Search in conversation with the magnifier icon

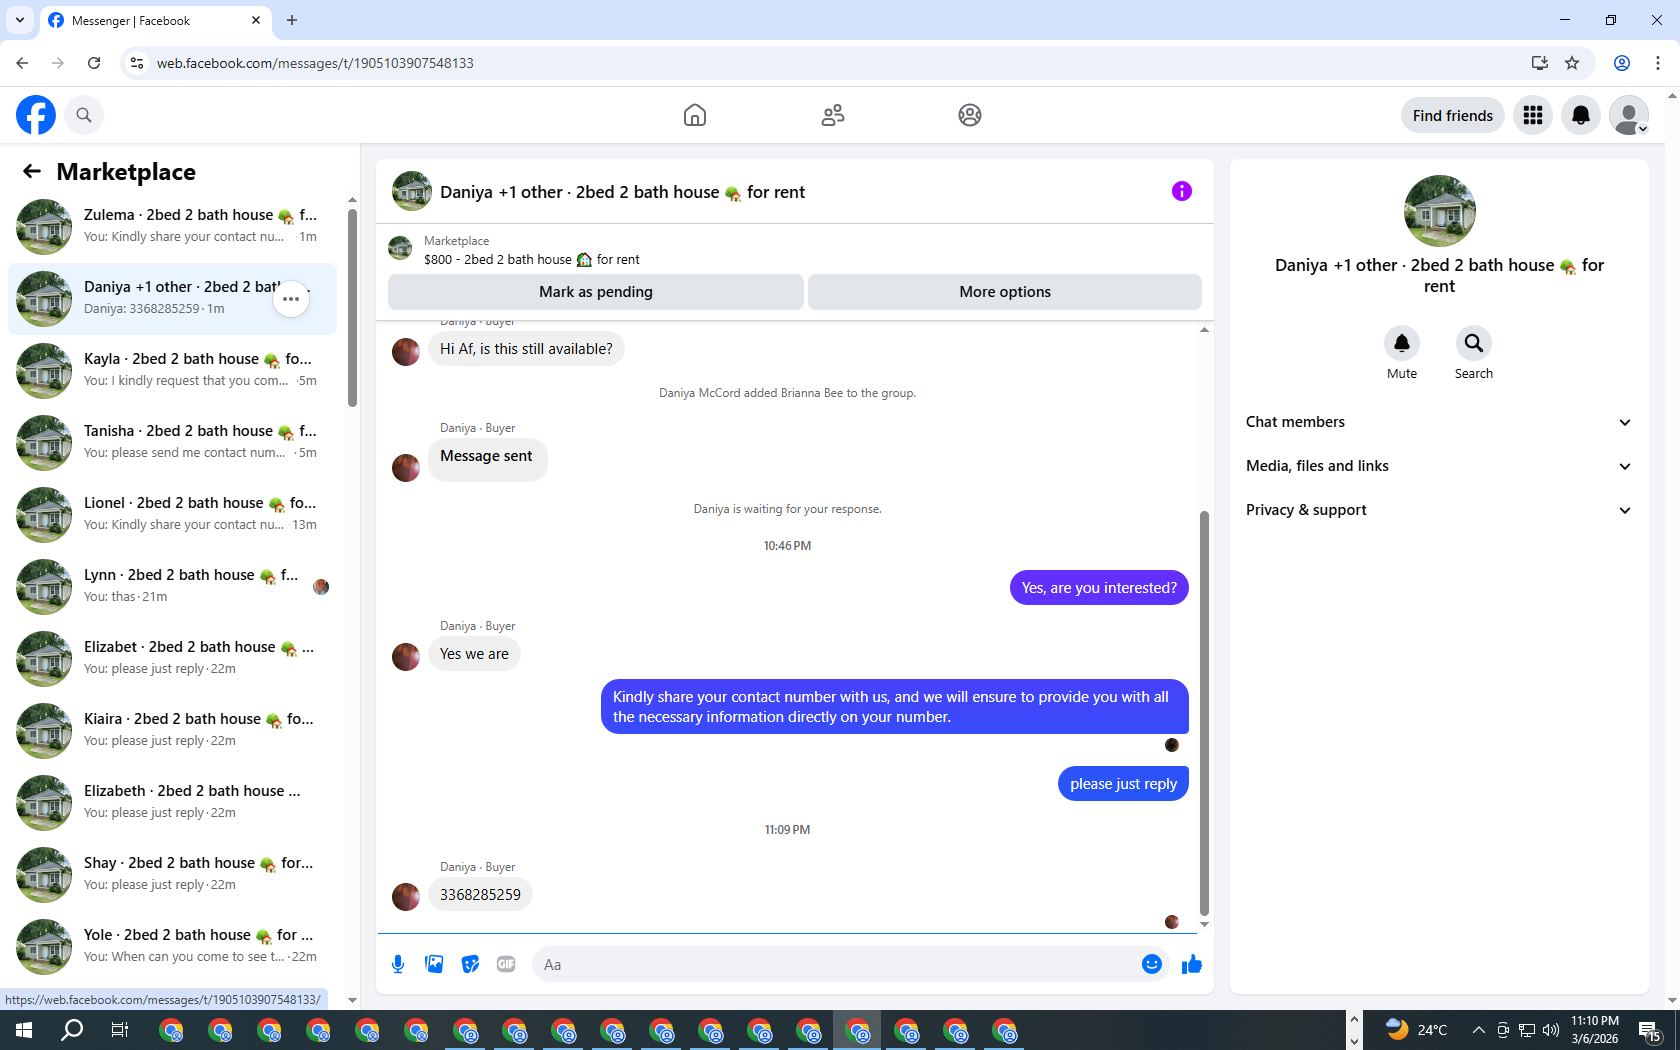coord(1474,343)
